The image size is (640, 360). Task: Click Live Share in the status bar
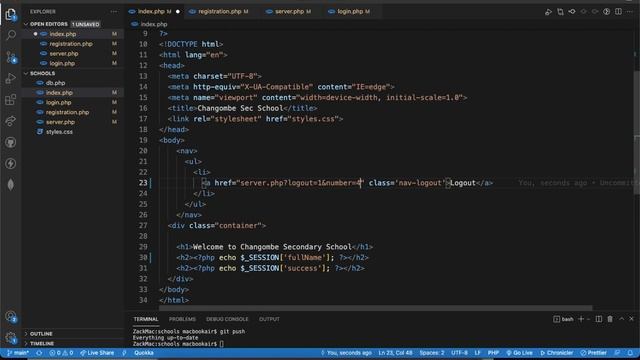click(97, 353)
